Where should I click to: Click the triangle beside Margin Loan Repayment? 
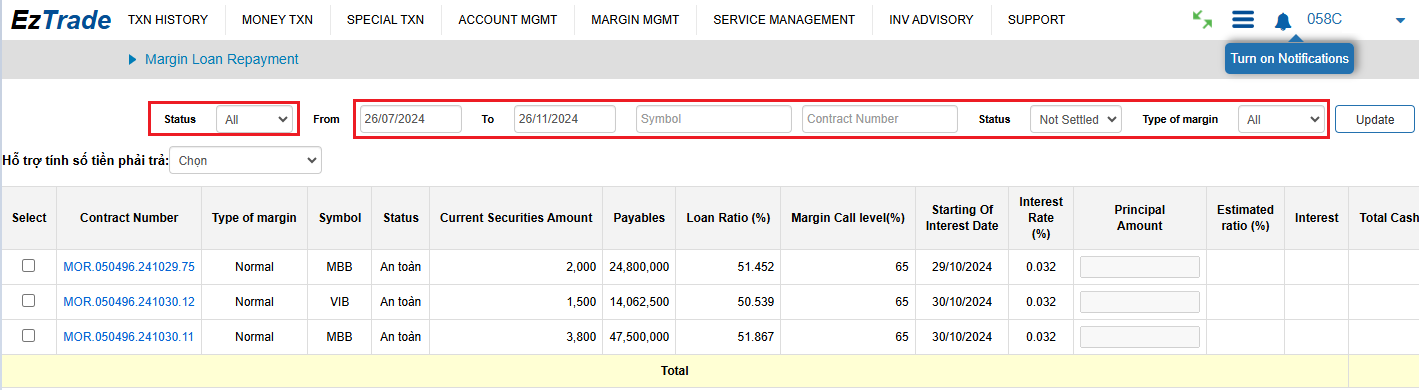pyautogui.click(x=132, y=60)
